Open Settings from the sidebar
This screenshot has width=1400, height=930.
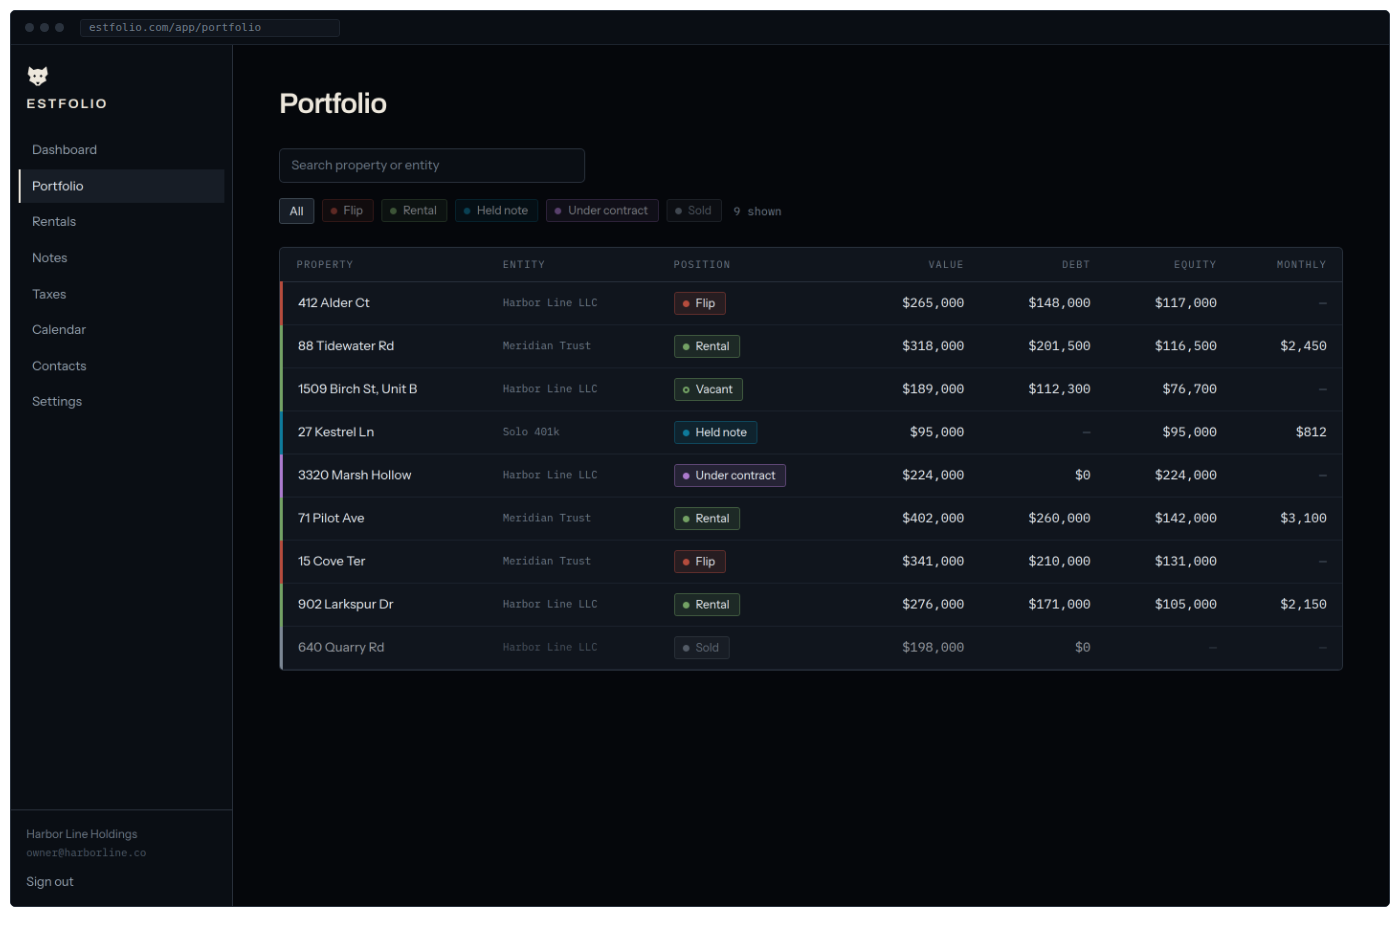tap(57, 402)
